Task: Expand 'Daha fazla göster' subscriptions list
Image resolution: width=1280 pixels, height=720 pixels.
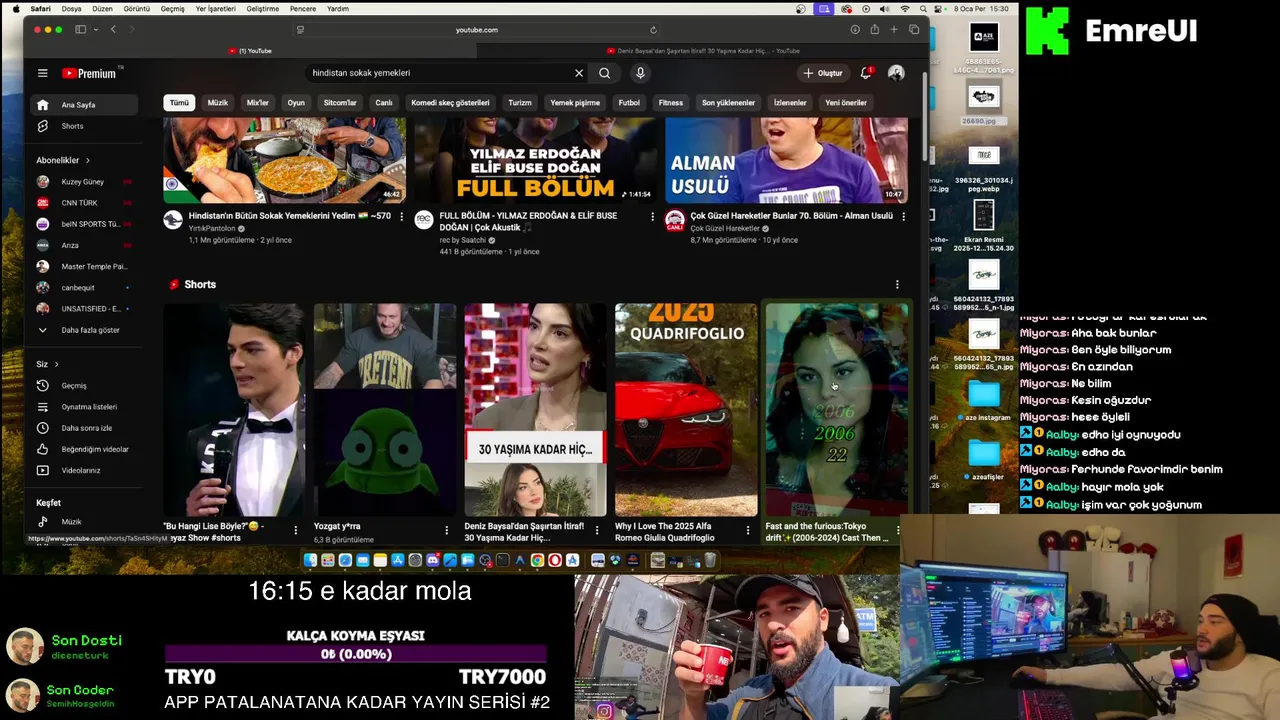Action: click(84, 330)
